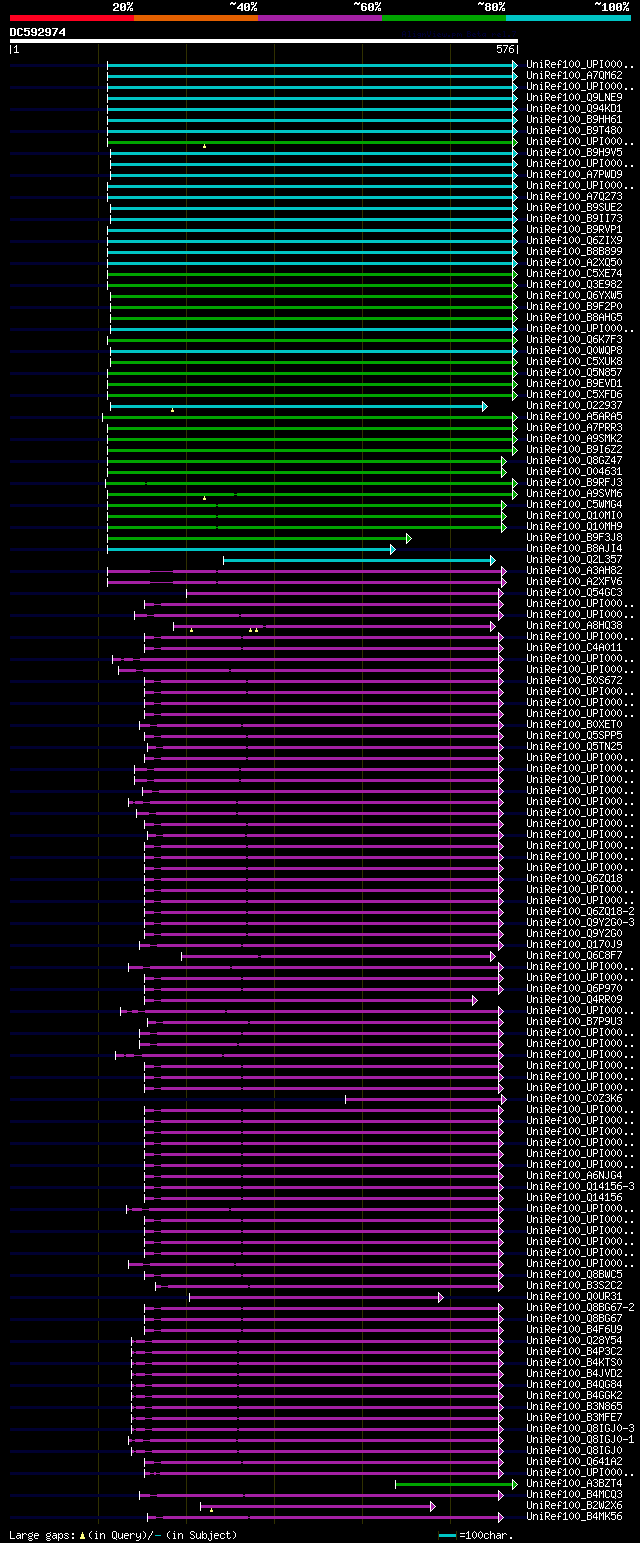Viewport: 640px width, 1543px height.
Task: Click the green ~80% identity legend segment
Action: [444, 18]
